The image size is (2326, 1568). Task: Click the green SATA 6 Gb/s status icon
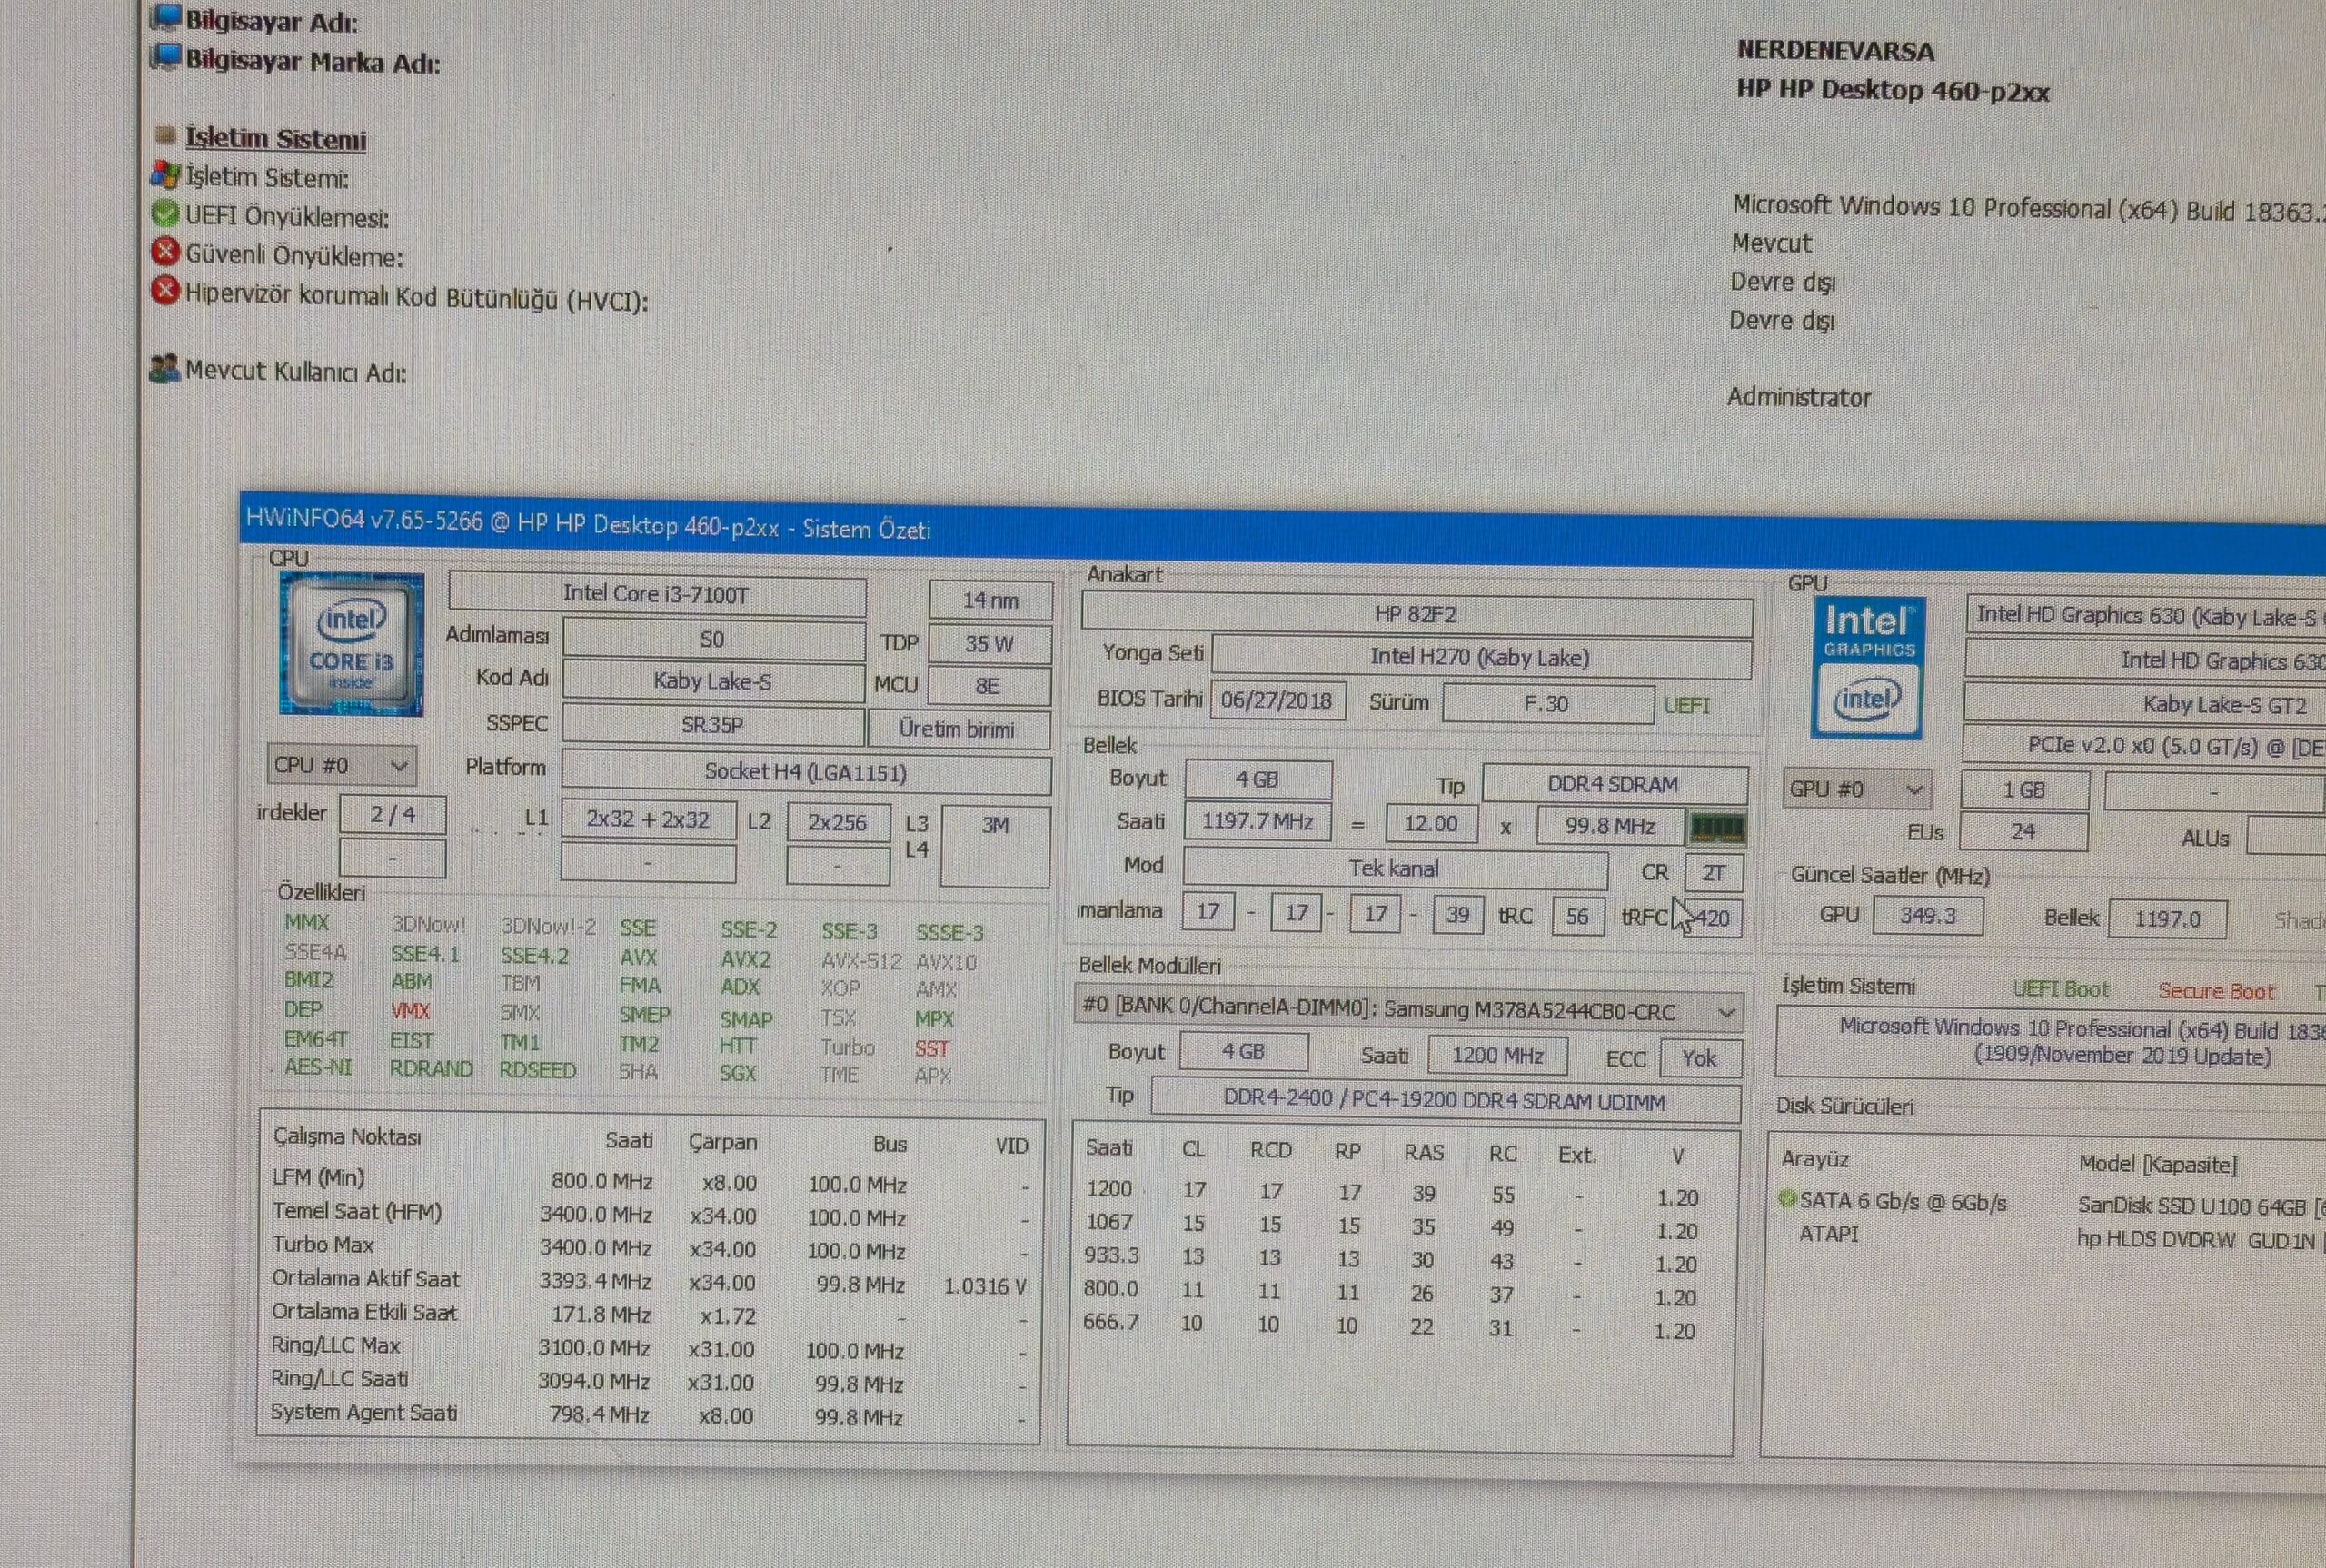1787,1198
